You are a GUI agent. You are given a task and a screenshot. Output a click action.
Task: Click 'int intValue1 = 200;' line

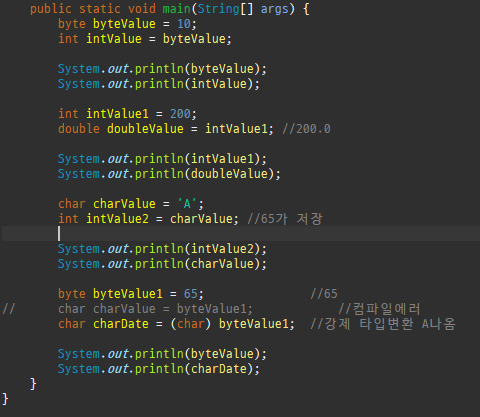tap(127, 114)
